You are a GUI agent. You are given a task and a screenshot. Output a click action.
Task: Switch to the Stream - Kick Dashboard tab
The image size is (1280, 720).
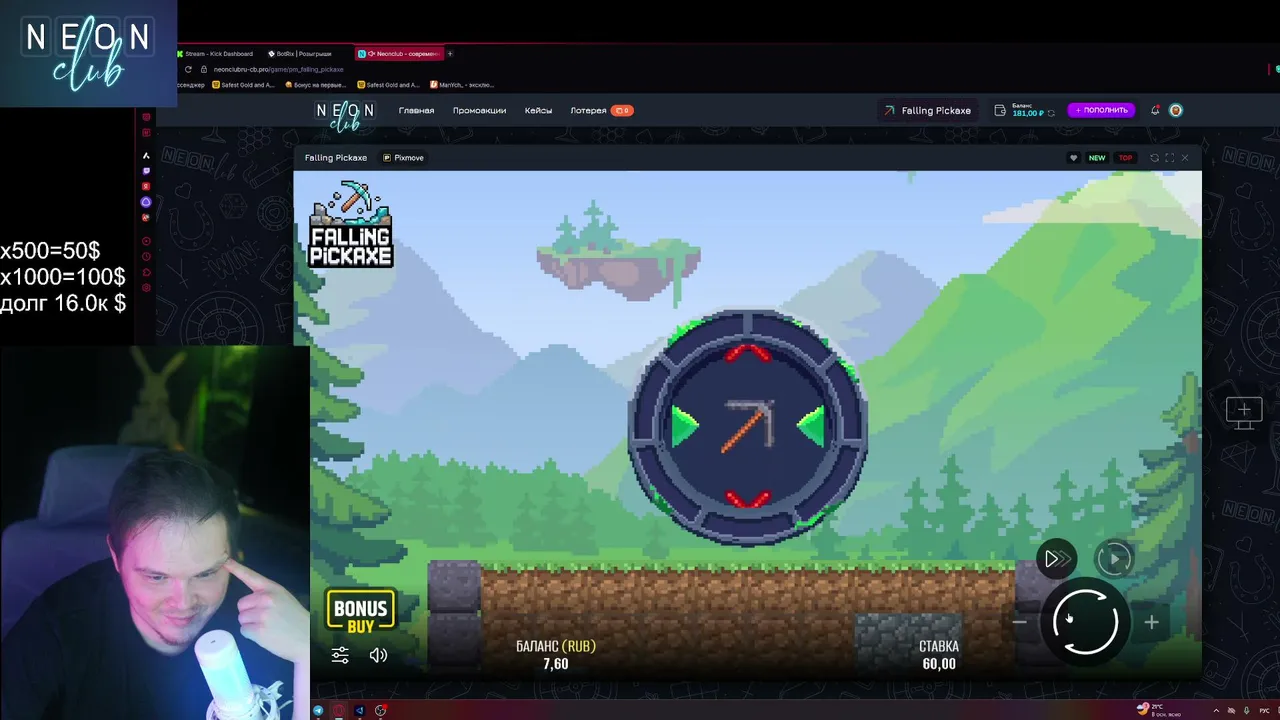pyautogui.click(x=216, y=54)
